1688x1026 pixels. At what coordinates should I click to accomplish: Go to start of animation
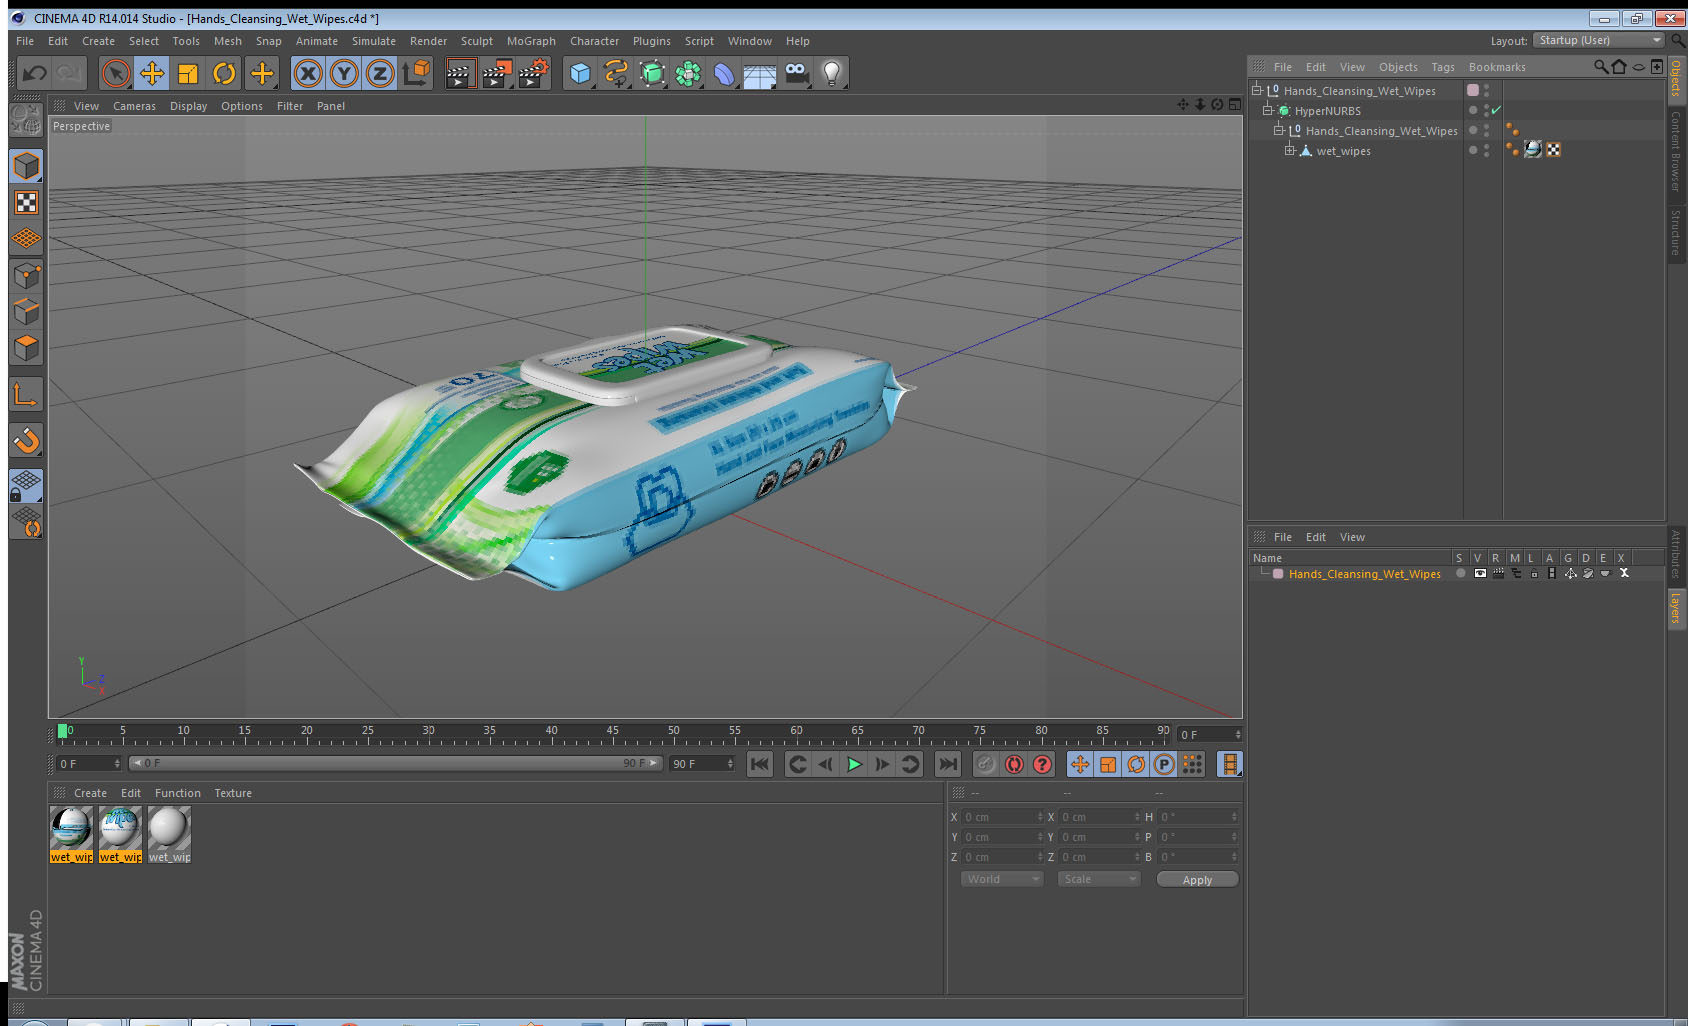tap(760, 764)
